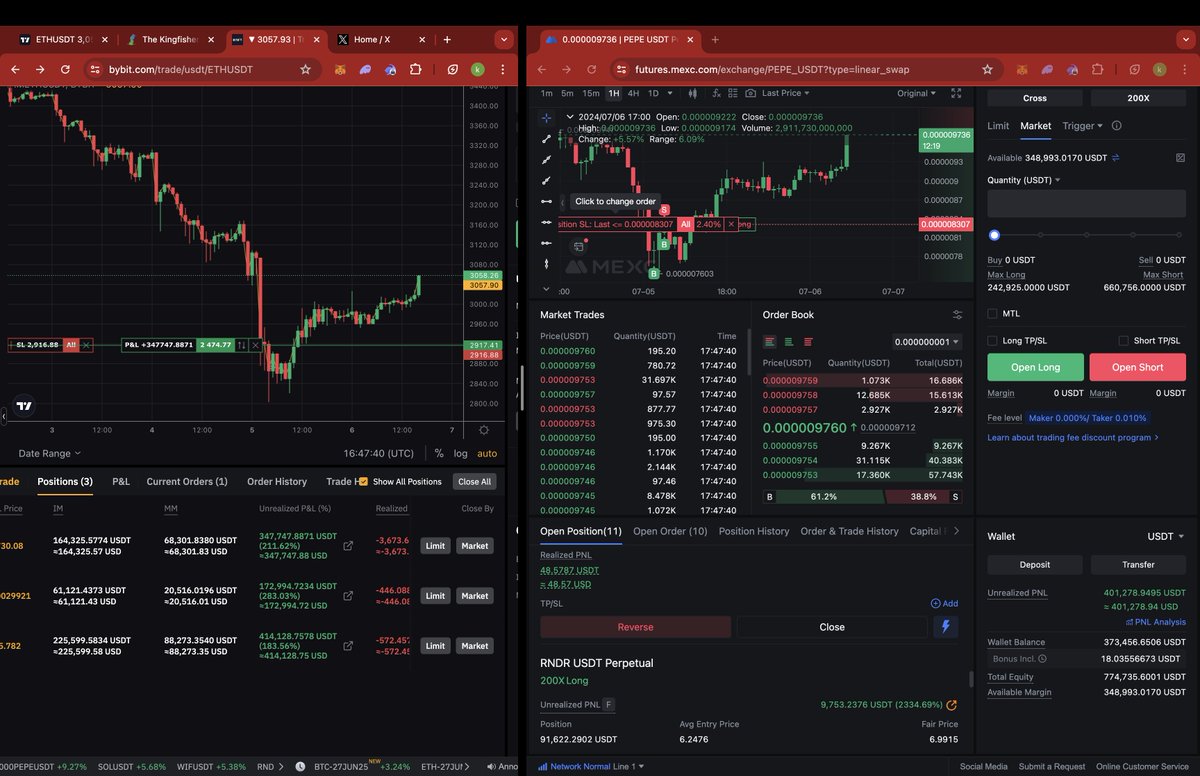Click the Open Long button
Image resolution: width=1200 pixels, height=776 pixels.
tap(1035, 367)
